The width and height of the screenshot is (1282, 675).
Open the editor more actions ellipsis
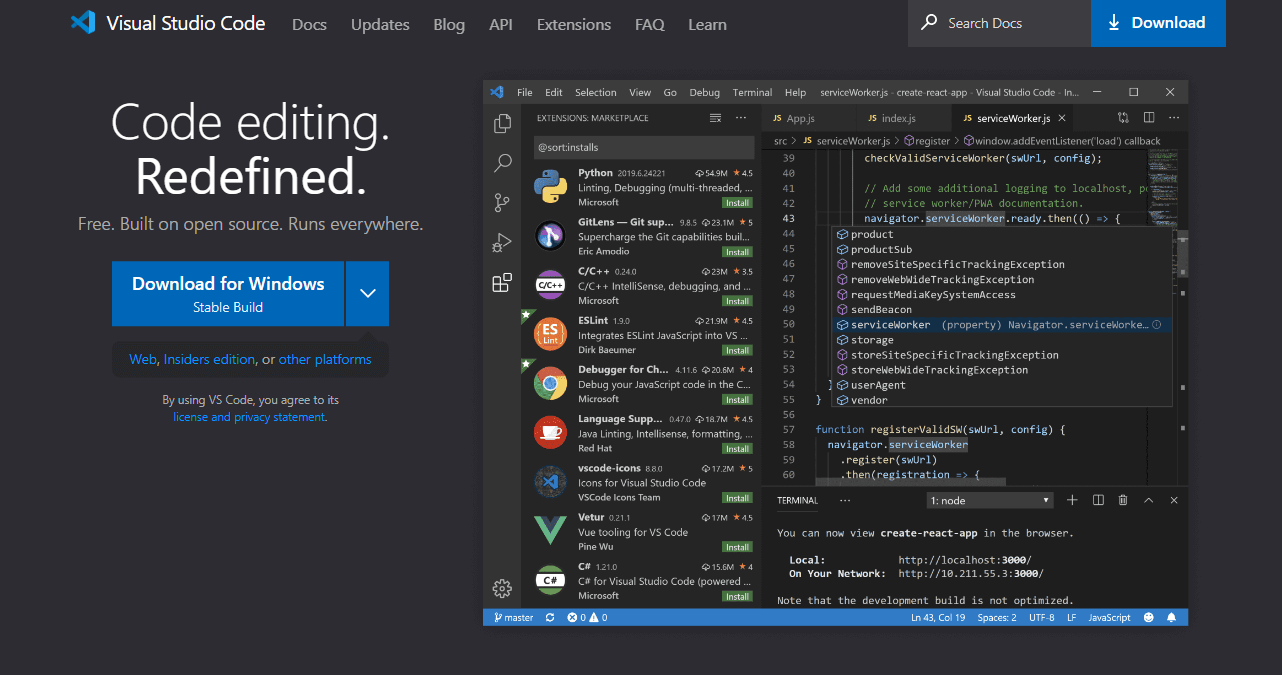click(x=1173, y=118)
